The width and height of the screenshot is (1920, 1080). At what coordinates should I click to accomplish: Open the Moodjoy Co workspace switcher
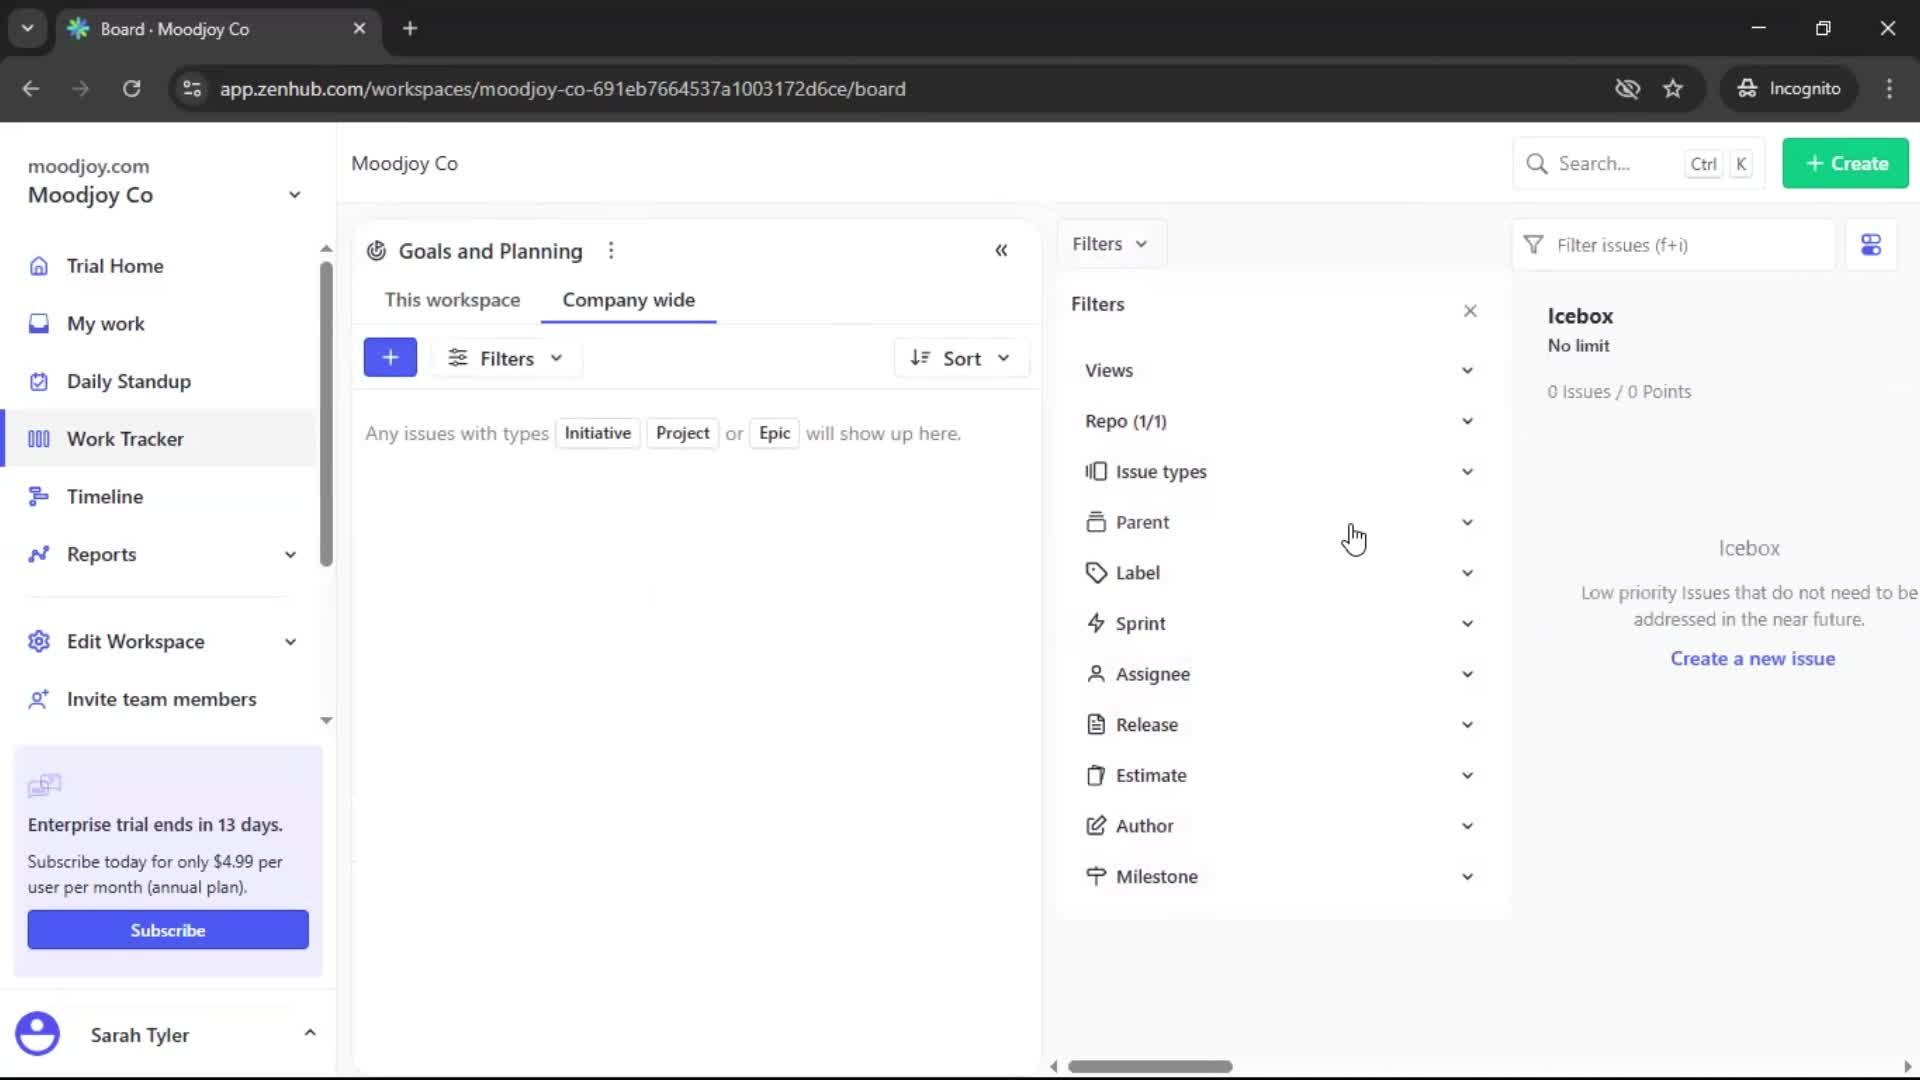click(x=293, y=194)
